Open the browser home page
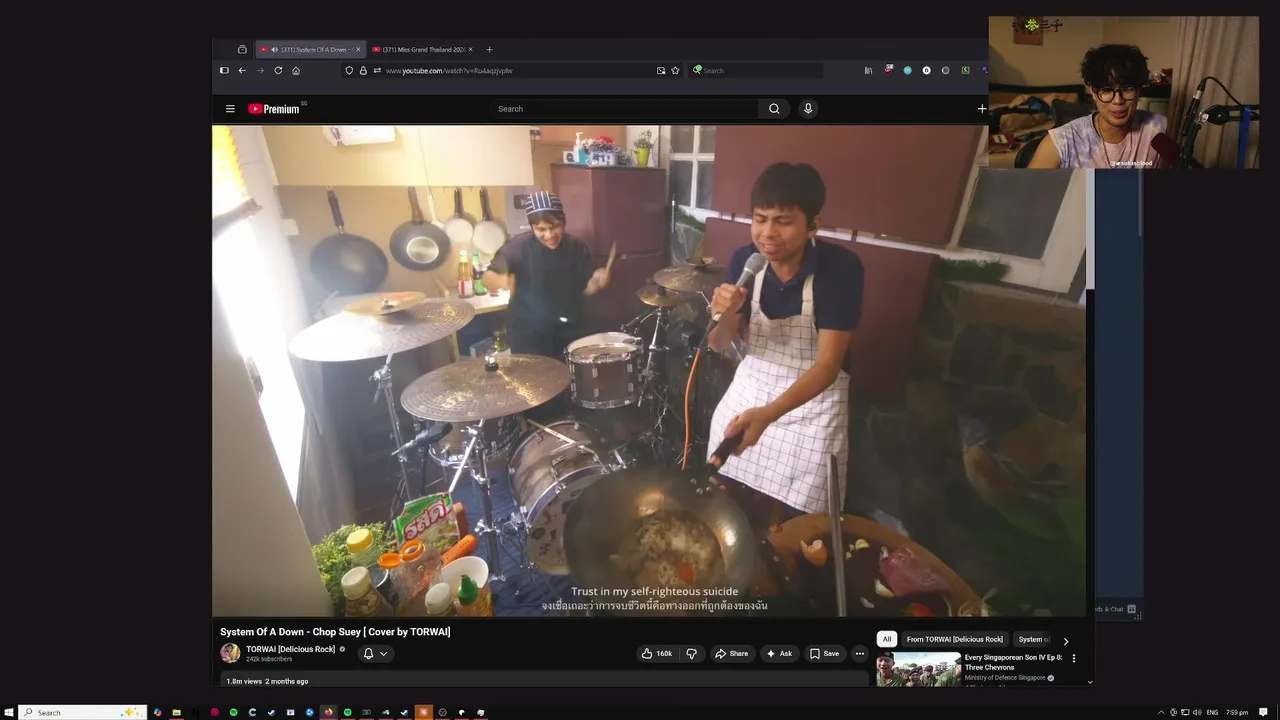This screenshot has width=1280, height=720. tap(296, 71)
